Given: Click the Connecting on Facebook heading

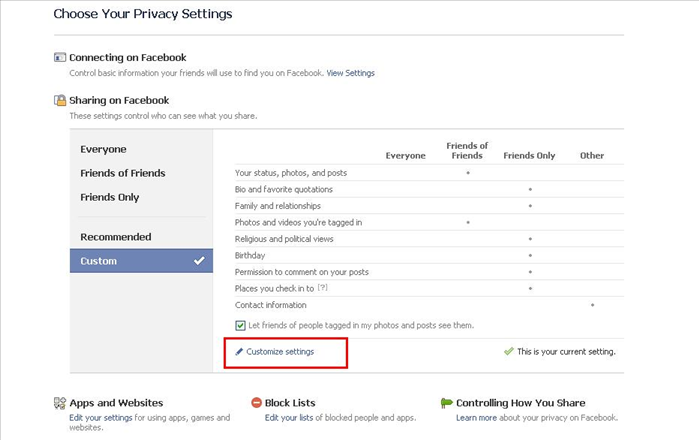Looking at the screenshot, I should [128, 58].
